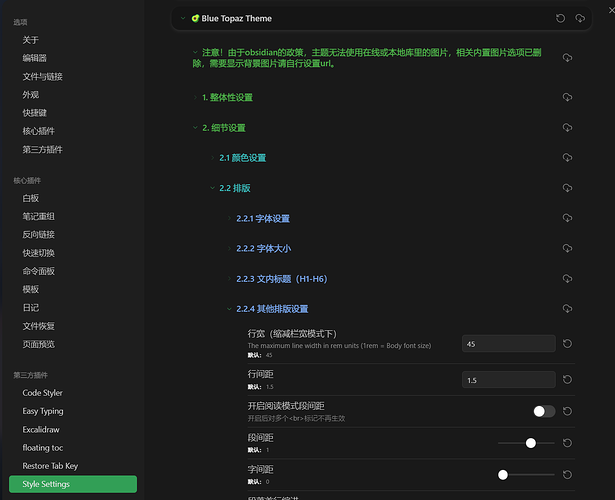Click the 段间距 slider handle
The image size is (615, 500).
pos(531,443)
